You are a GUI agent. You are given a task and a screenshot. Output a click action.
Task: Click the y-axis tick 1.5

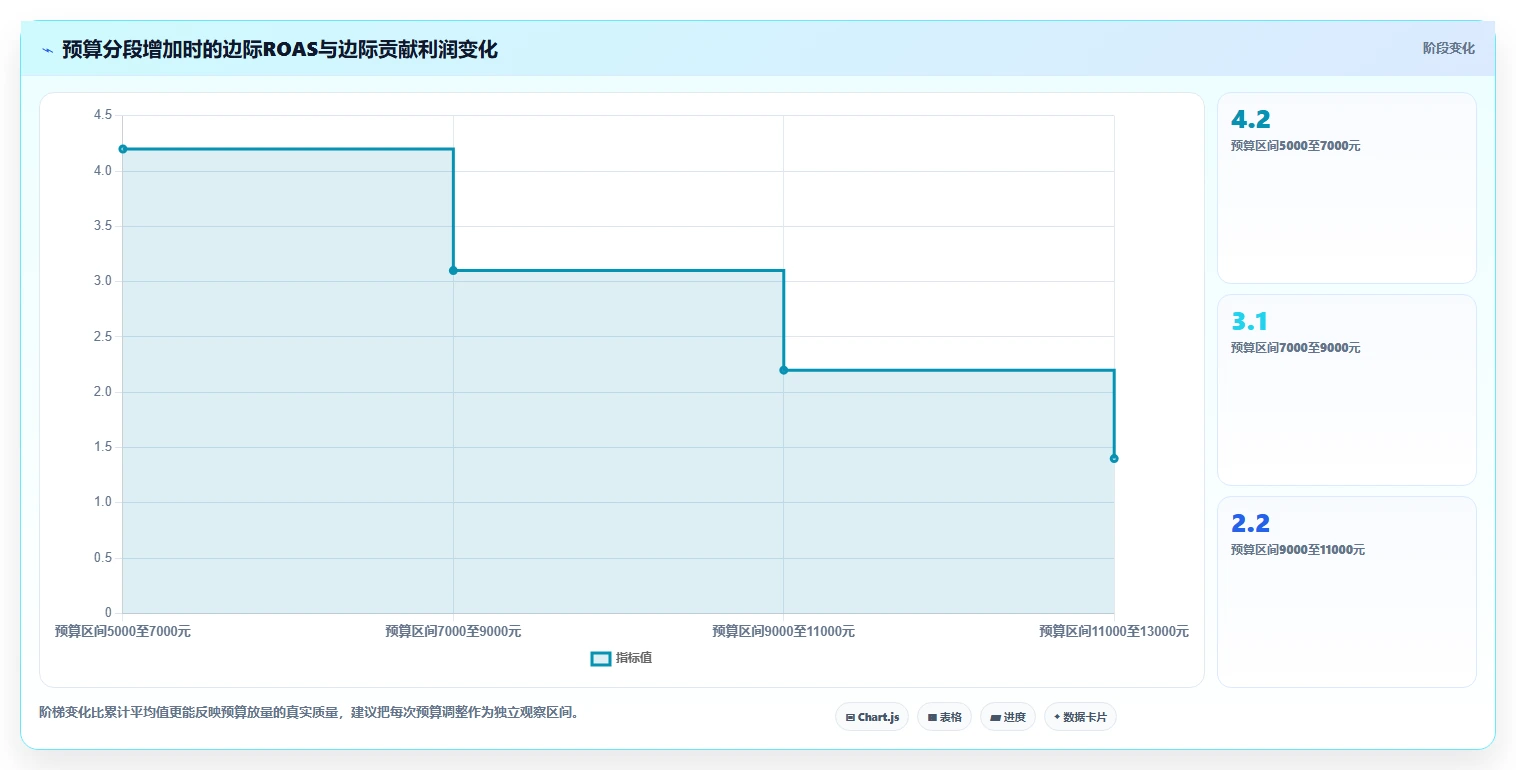(103, 447)
